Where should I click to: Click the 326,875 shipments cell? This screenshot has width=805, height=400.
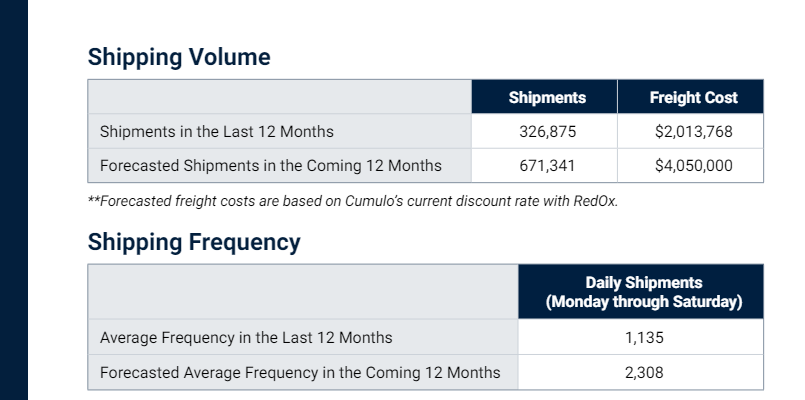(x=545, y=131)
